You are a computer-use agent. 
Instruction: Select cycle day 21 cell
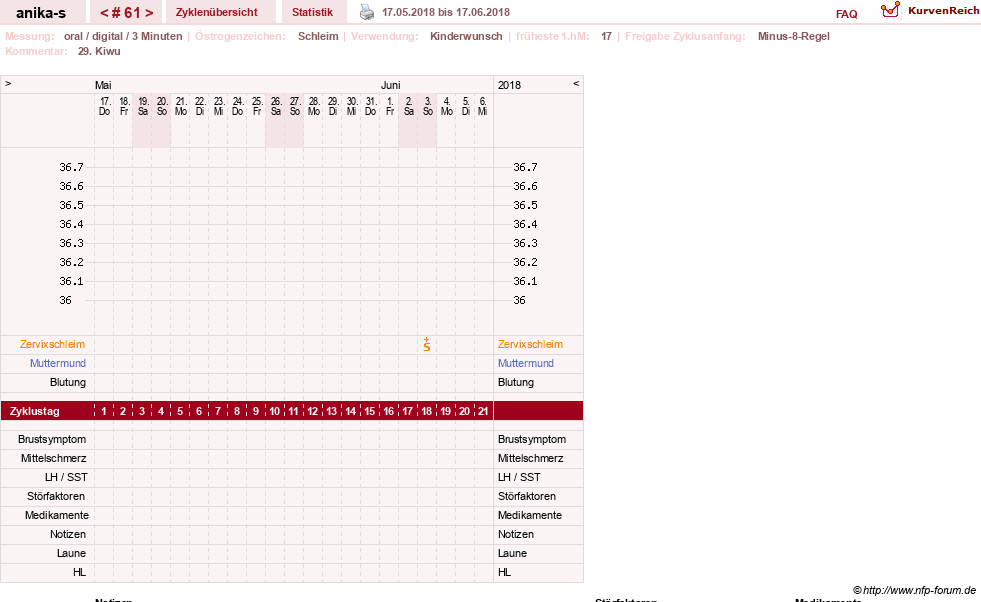click(x=483, y=411)
